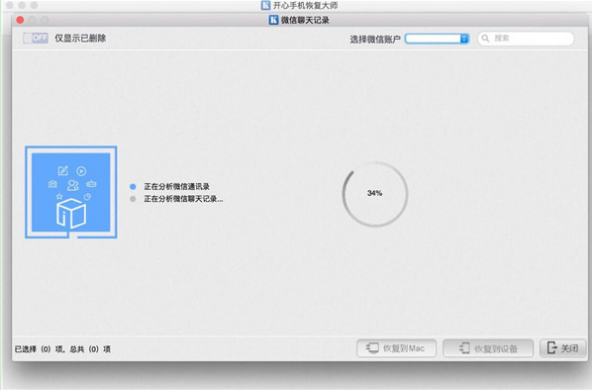Click the 搜索 search field
Screen dimensions: 592x390
526,39
